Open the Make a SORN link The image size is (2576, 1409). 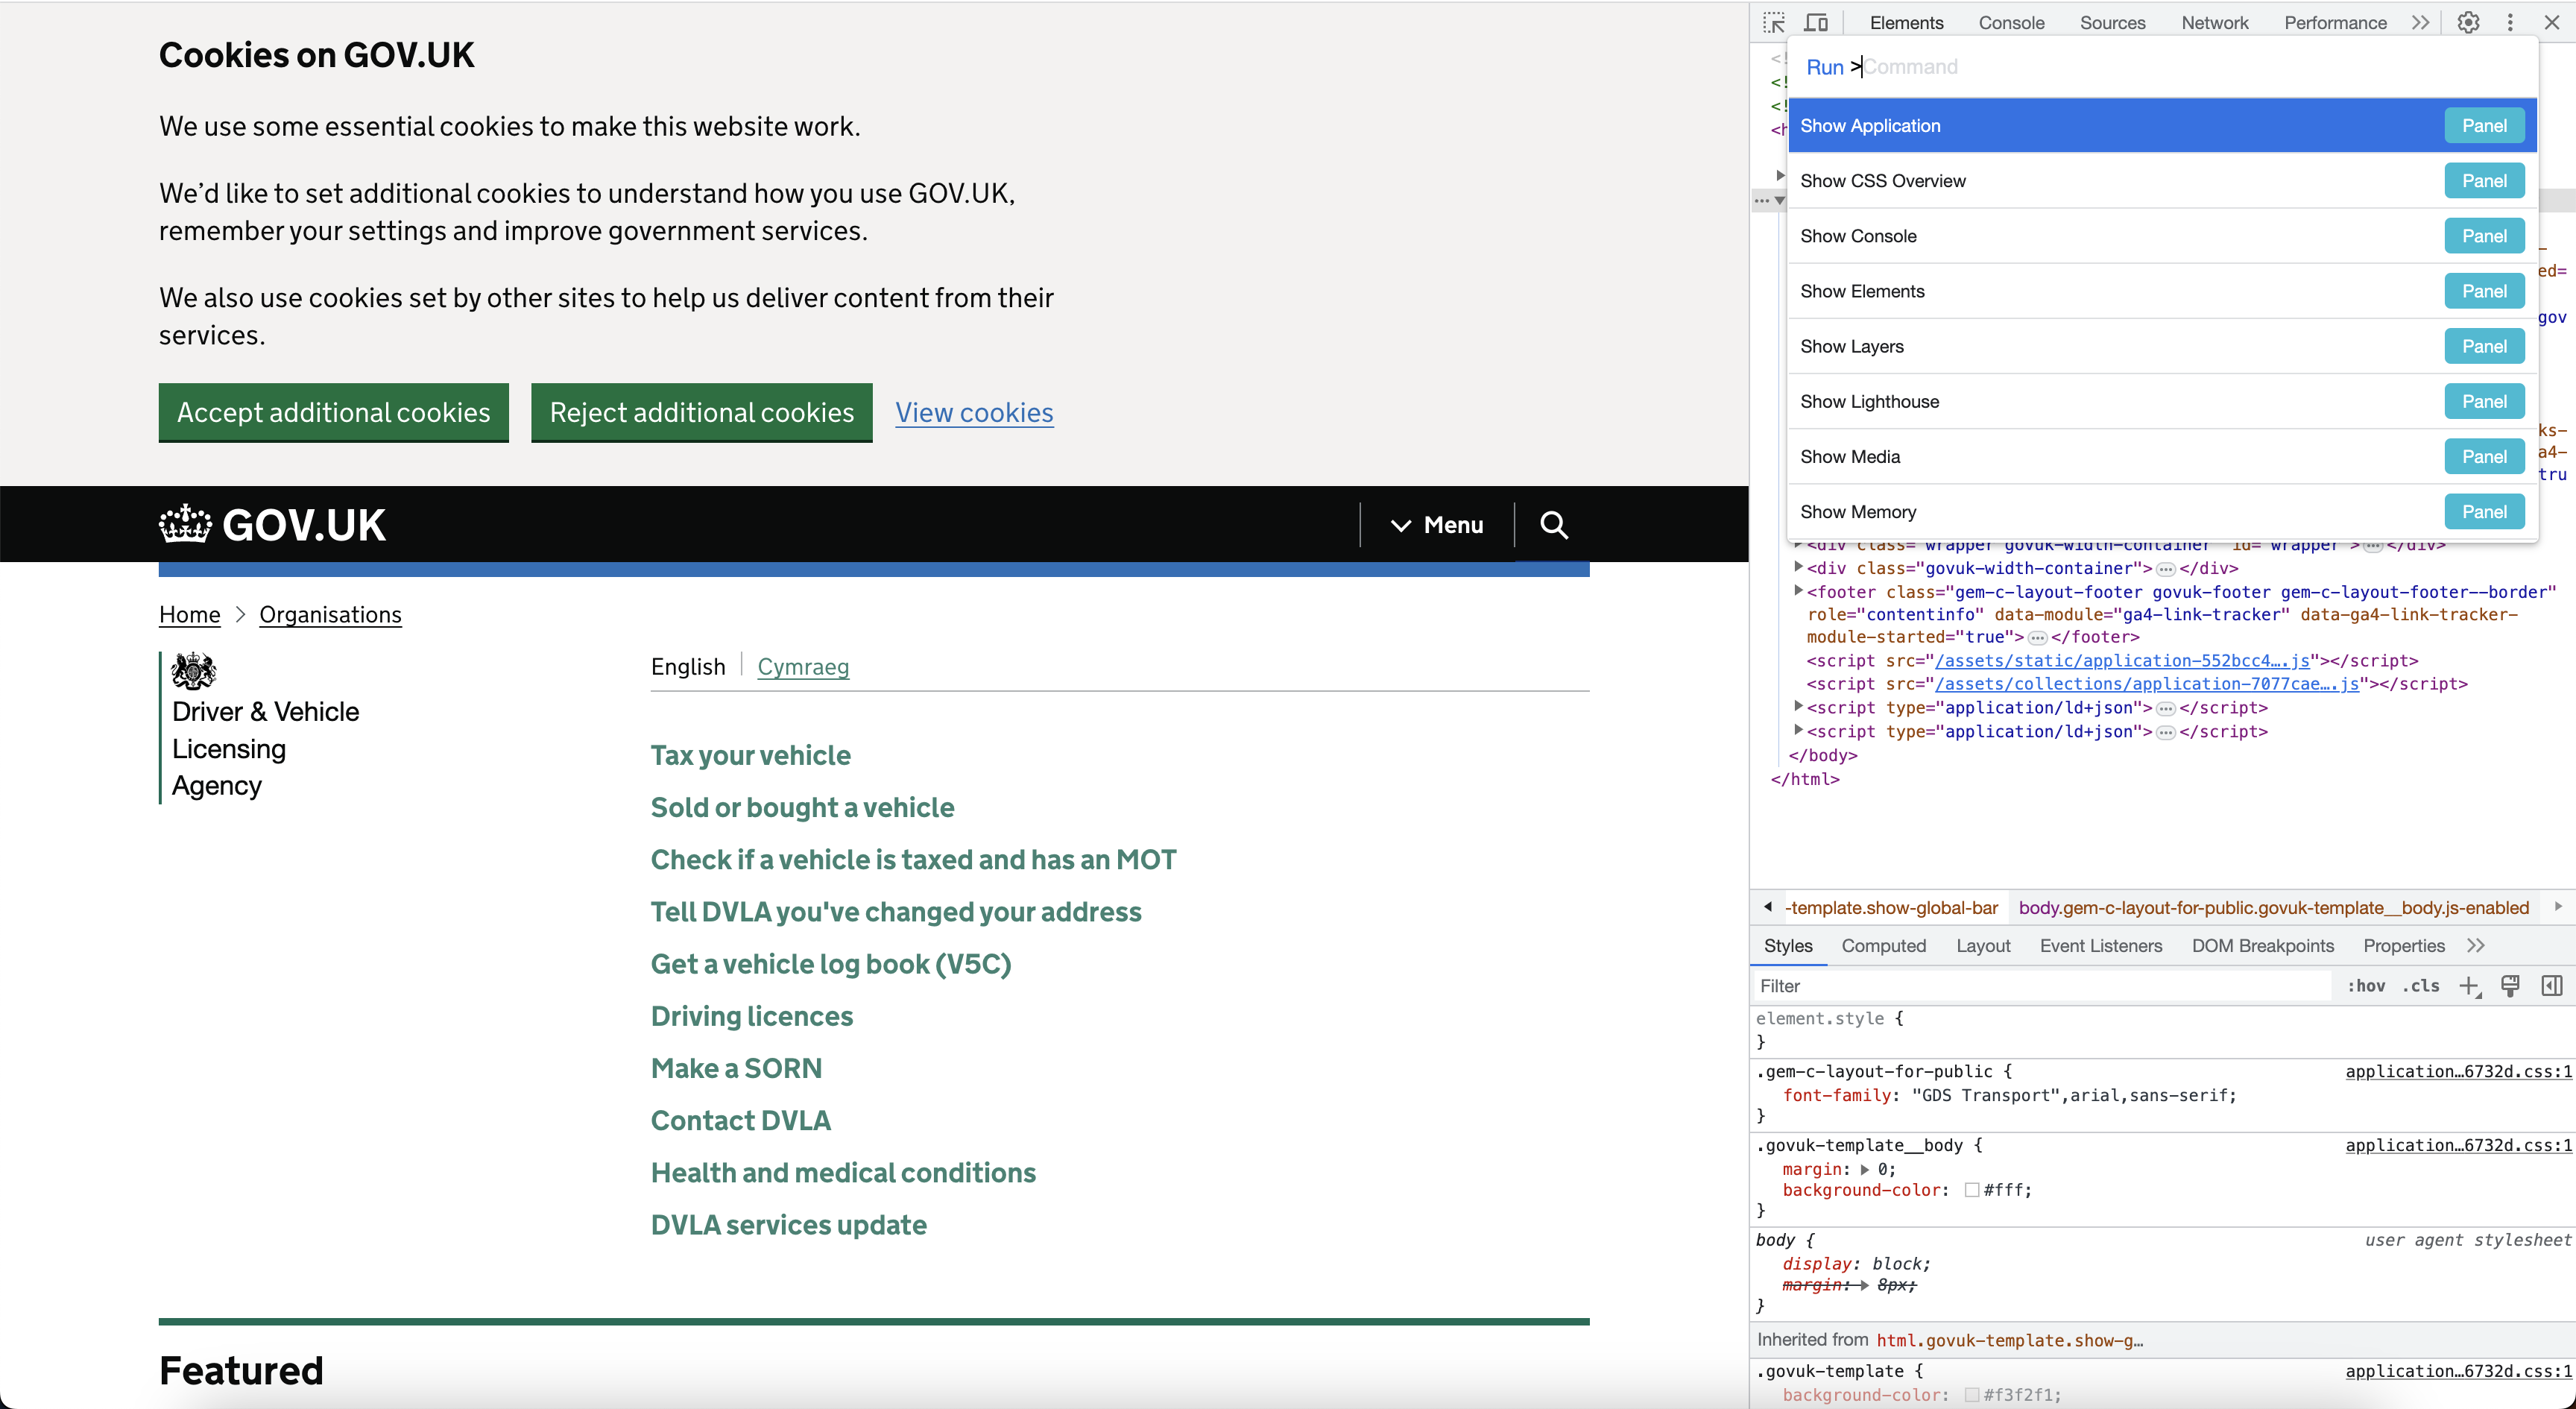[736, 1068]
